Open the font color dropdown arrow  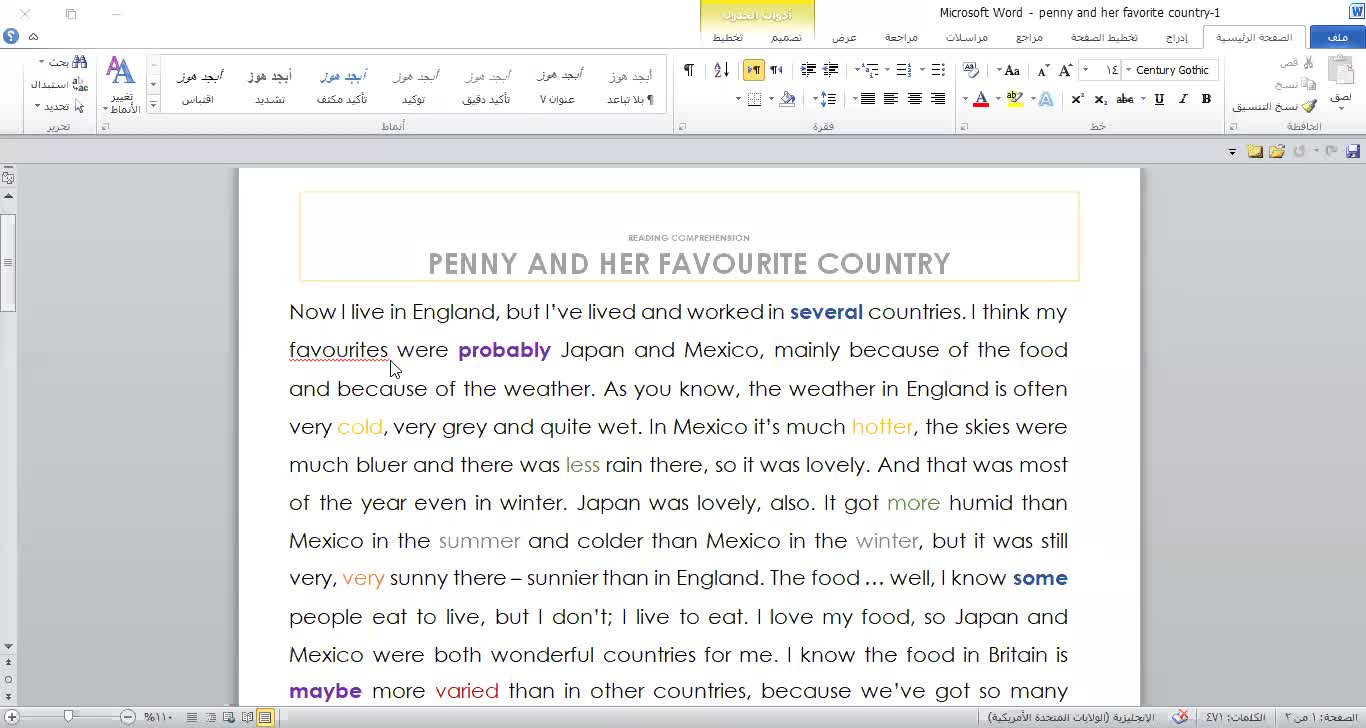tap(965, 99)
